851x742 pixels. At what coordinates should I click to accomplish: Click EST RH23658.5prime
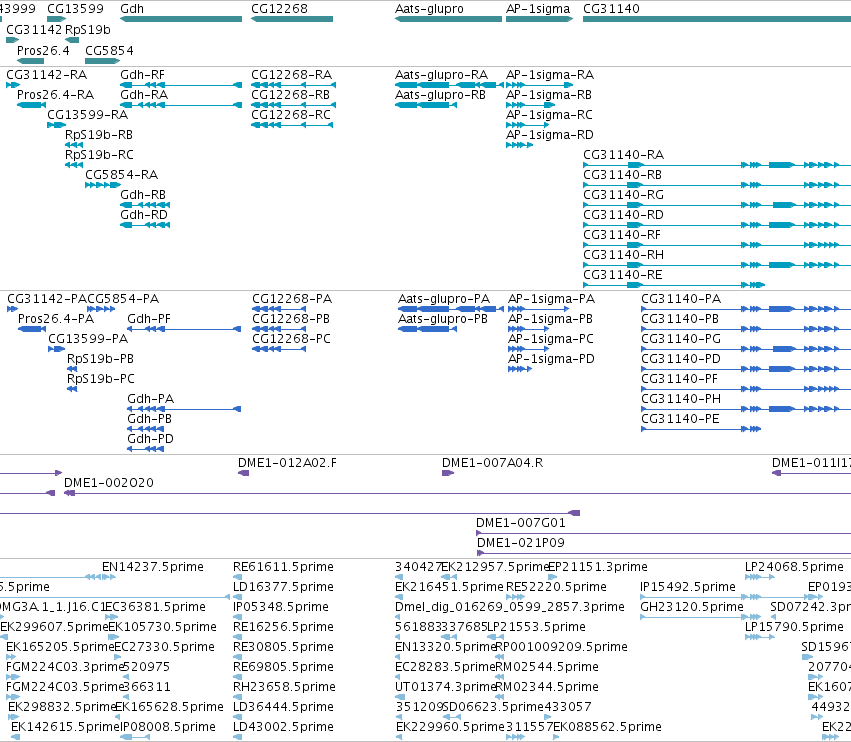(x=284, y=687)
